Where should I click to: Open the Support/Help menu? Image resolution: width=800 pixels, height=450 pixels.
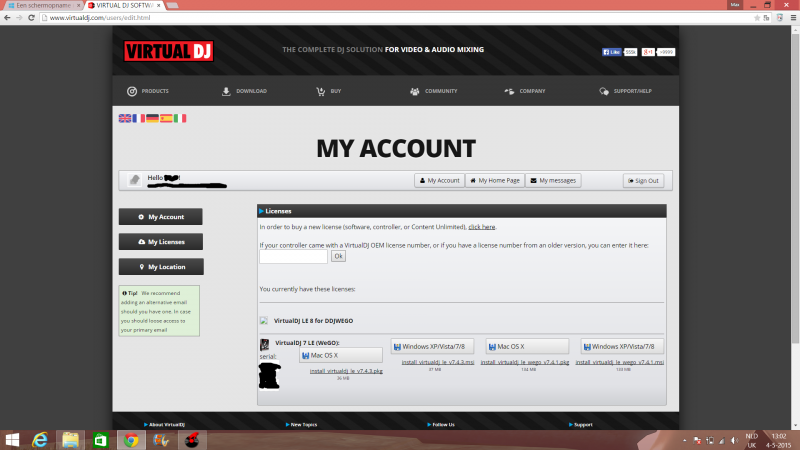pos(624,91)
